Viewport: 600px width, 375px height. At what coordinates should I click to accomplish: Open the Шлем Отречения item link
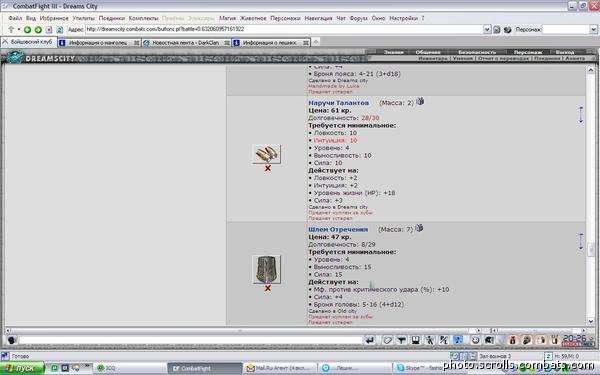tap(338, 229)
